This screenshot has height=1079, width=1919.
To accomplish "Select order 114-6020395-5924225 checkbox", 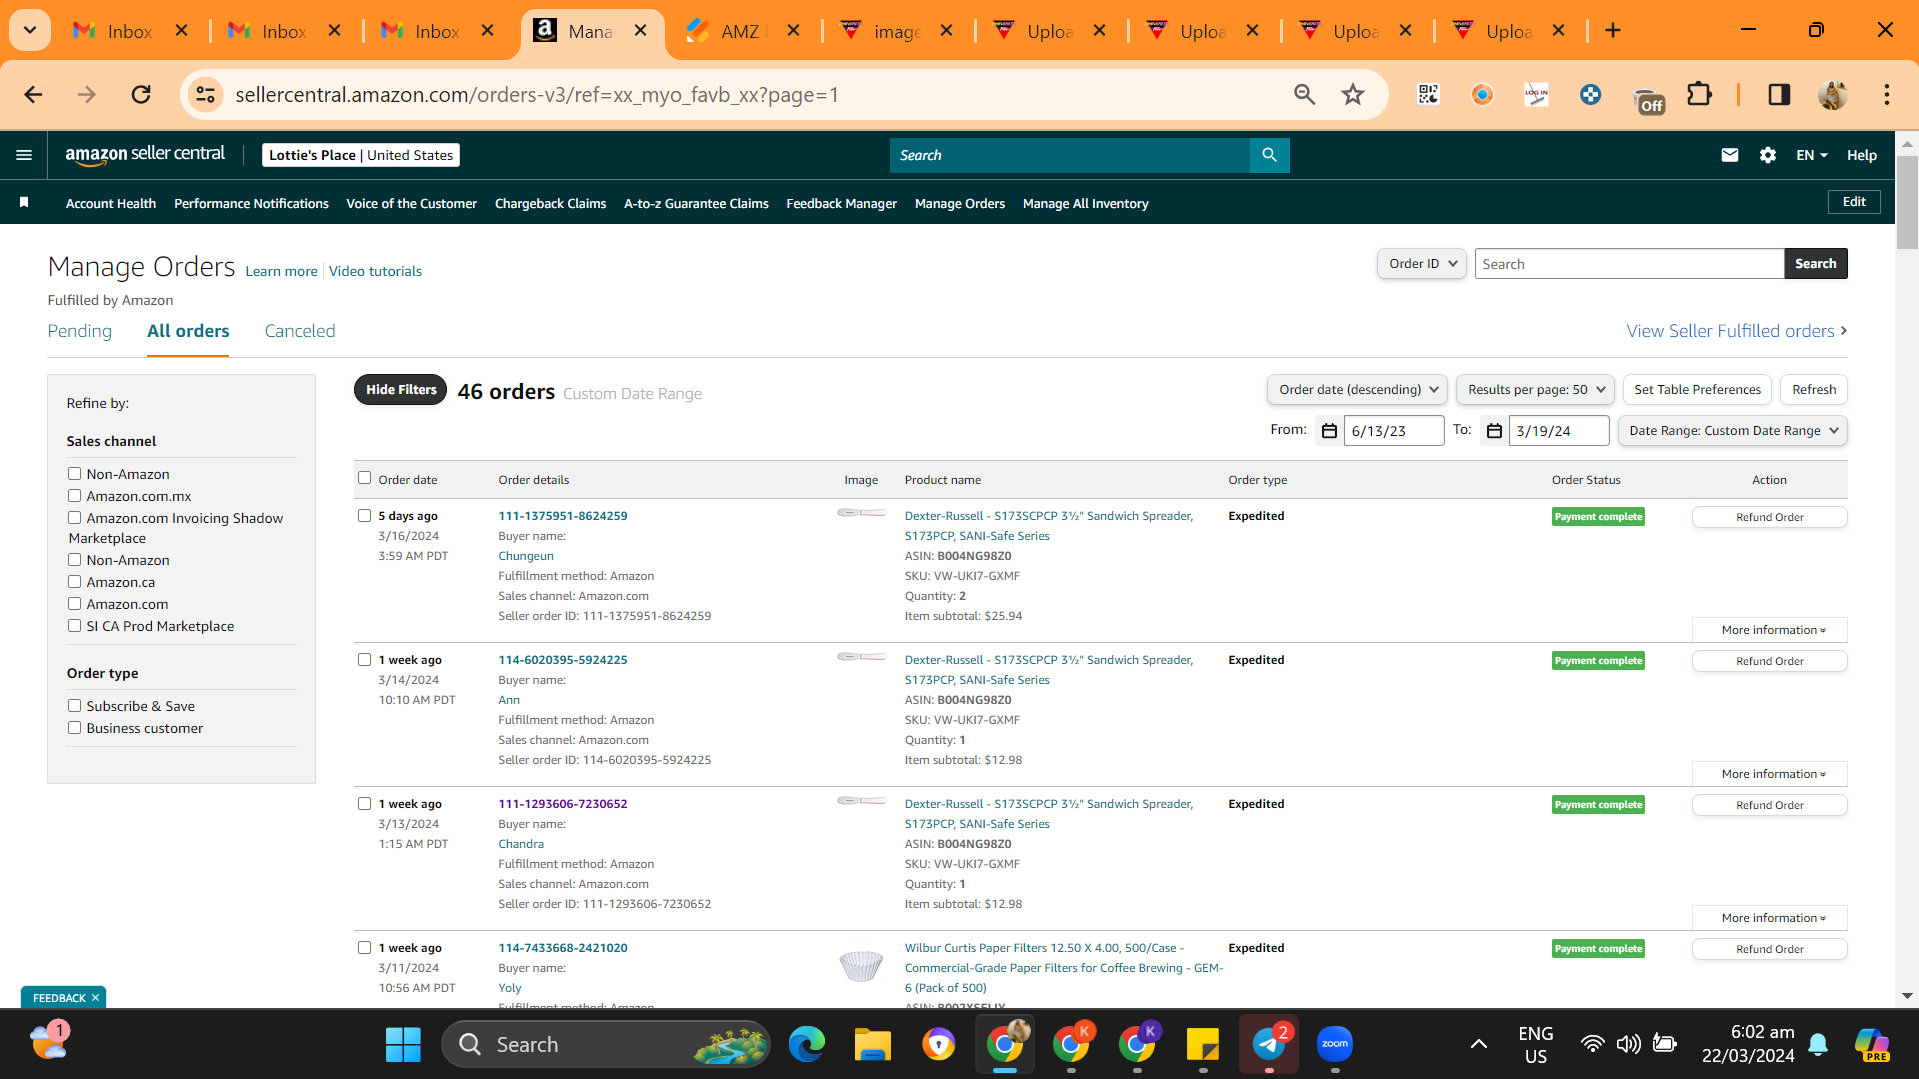I will point(365,660).
